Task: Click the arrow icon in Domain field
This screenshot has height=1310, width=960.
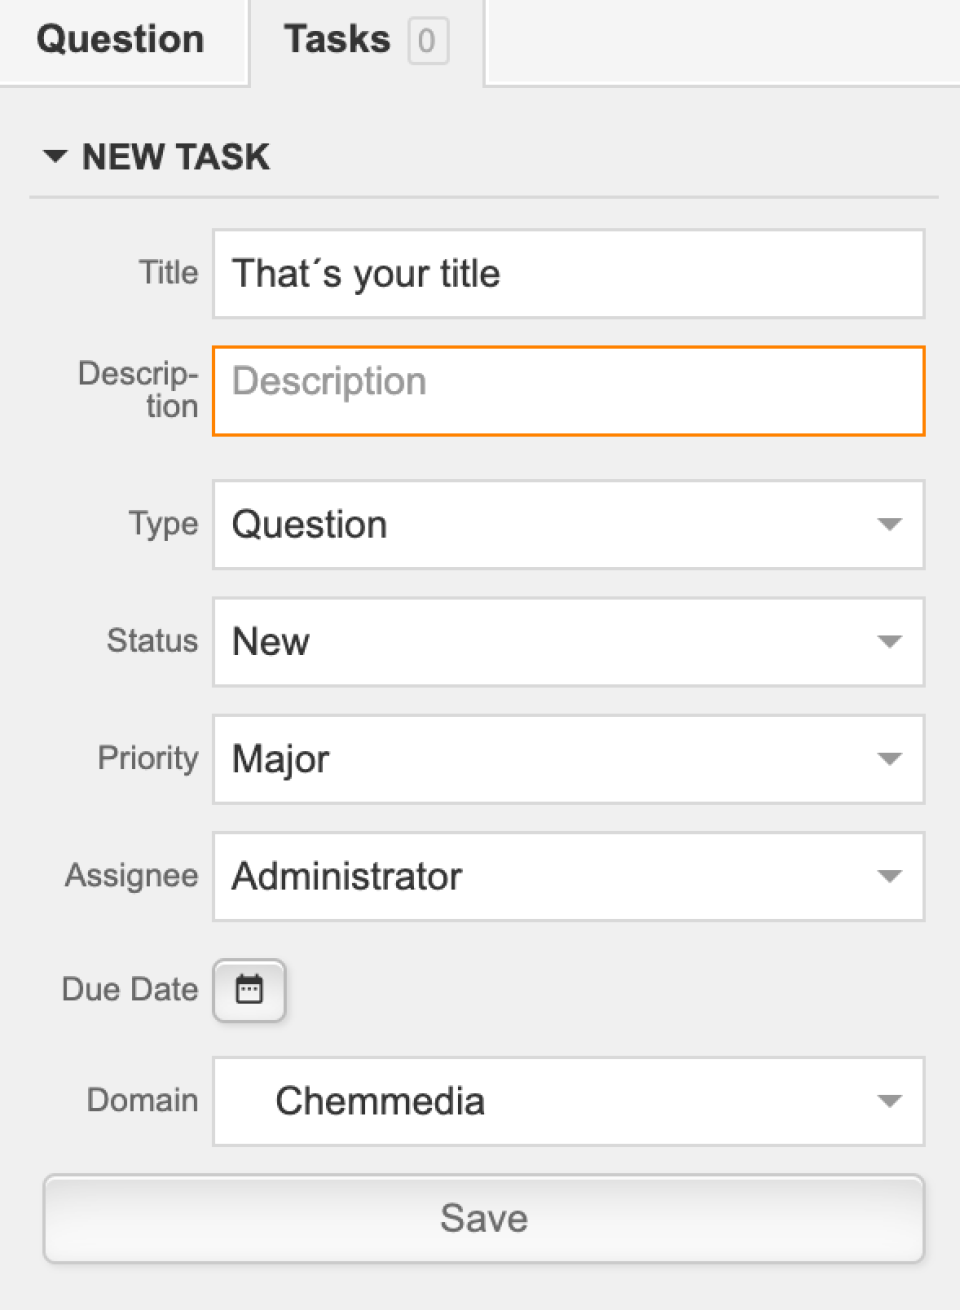Action: point(889,1101)
